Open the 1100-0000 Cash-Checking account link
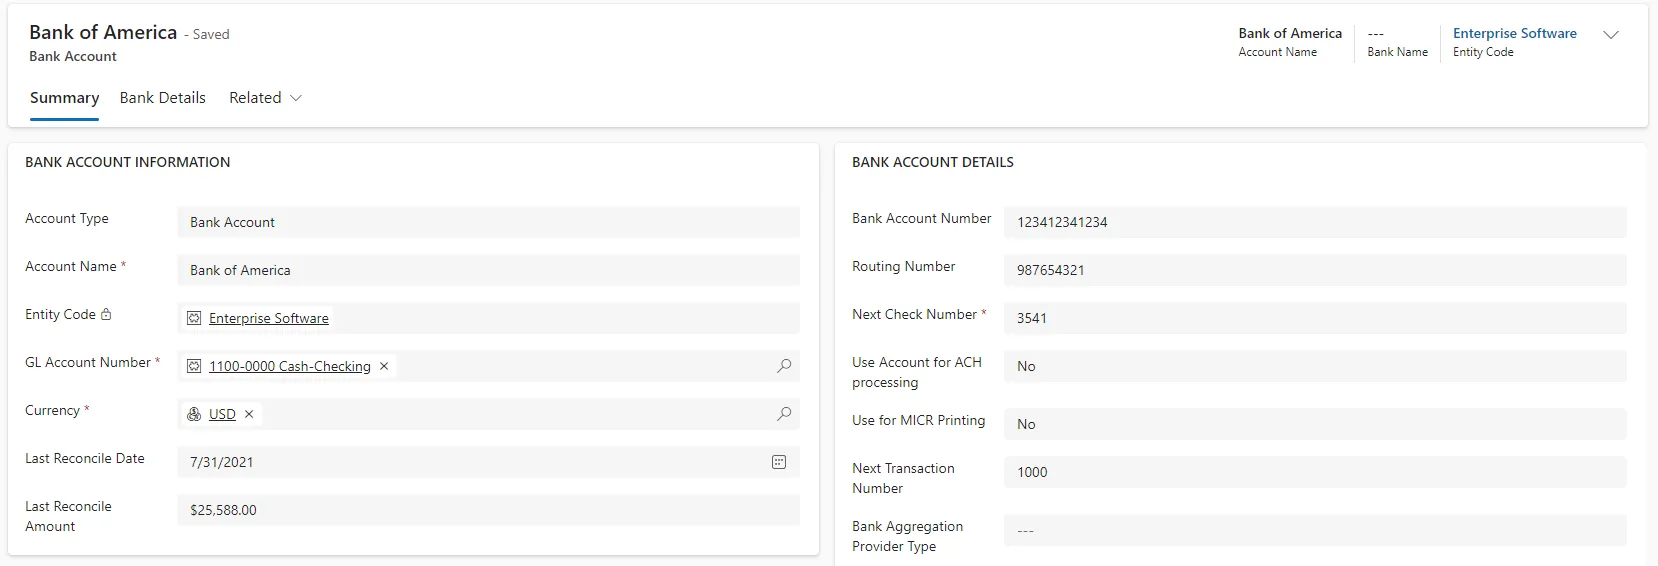Screen dimensions: 1658x566 click(x=290, y=366)
